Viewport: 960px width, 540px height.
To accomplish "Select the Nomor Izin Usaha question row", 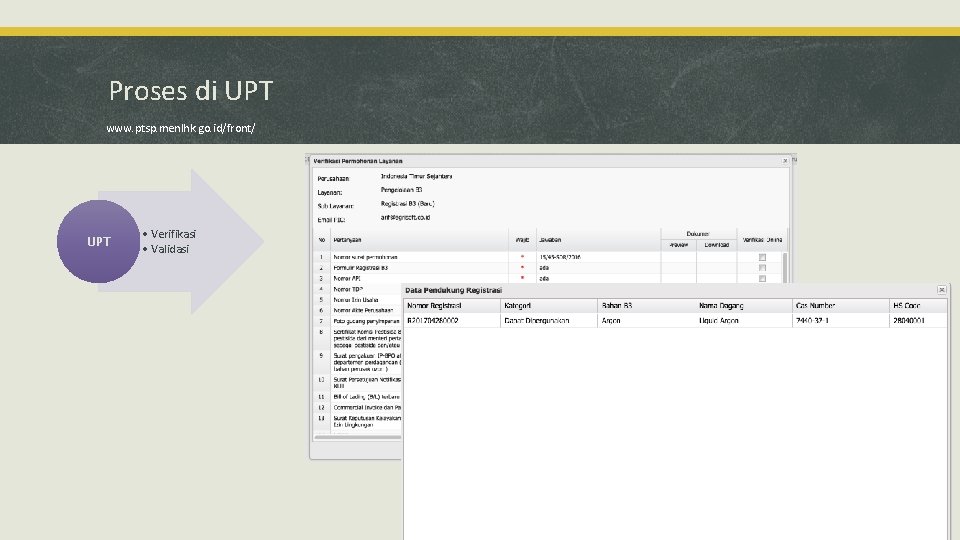I will [358, 300].
